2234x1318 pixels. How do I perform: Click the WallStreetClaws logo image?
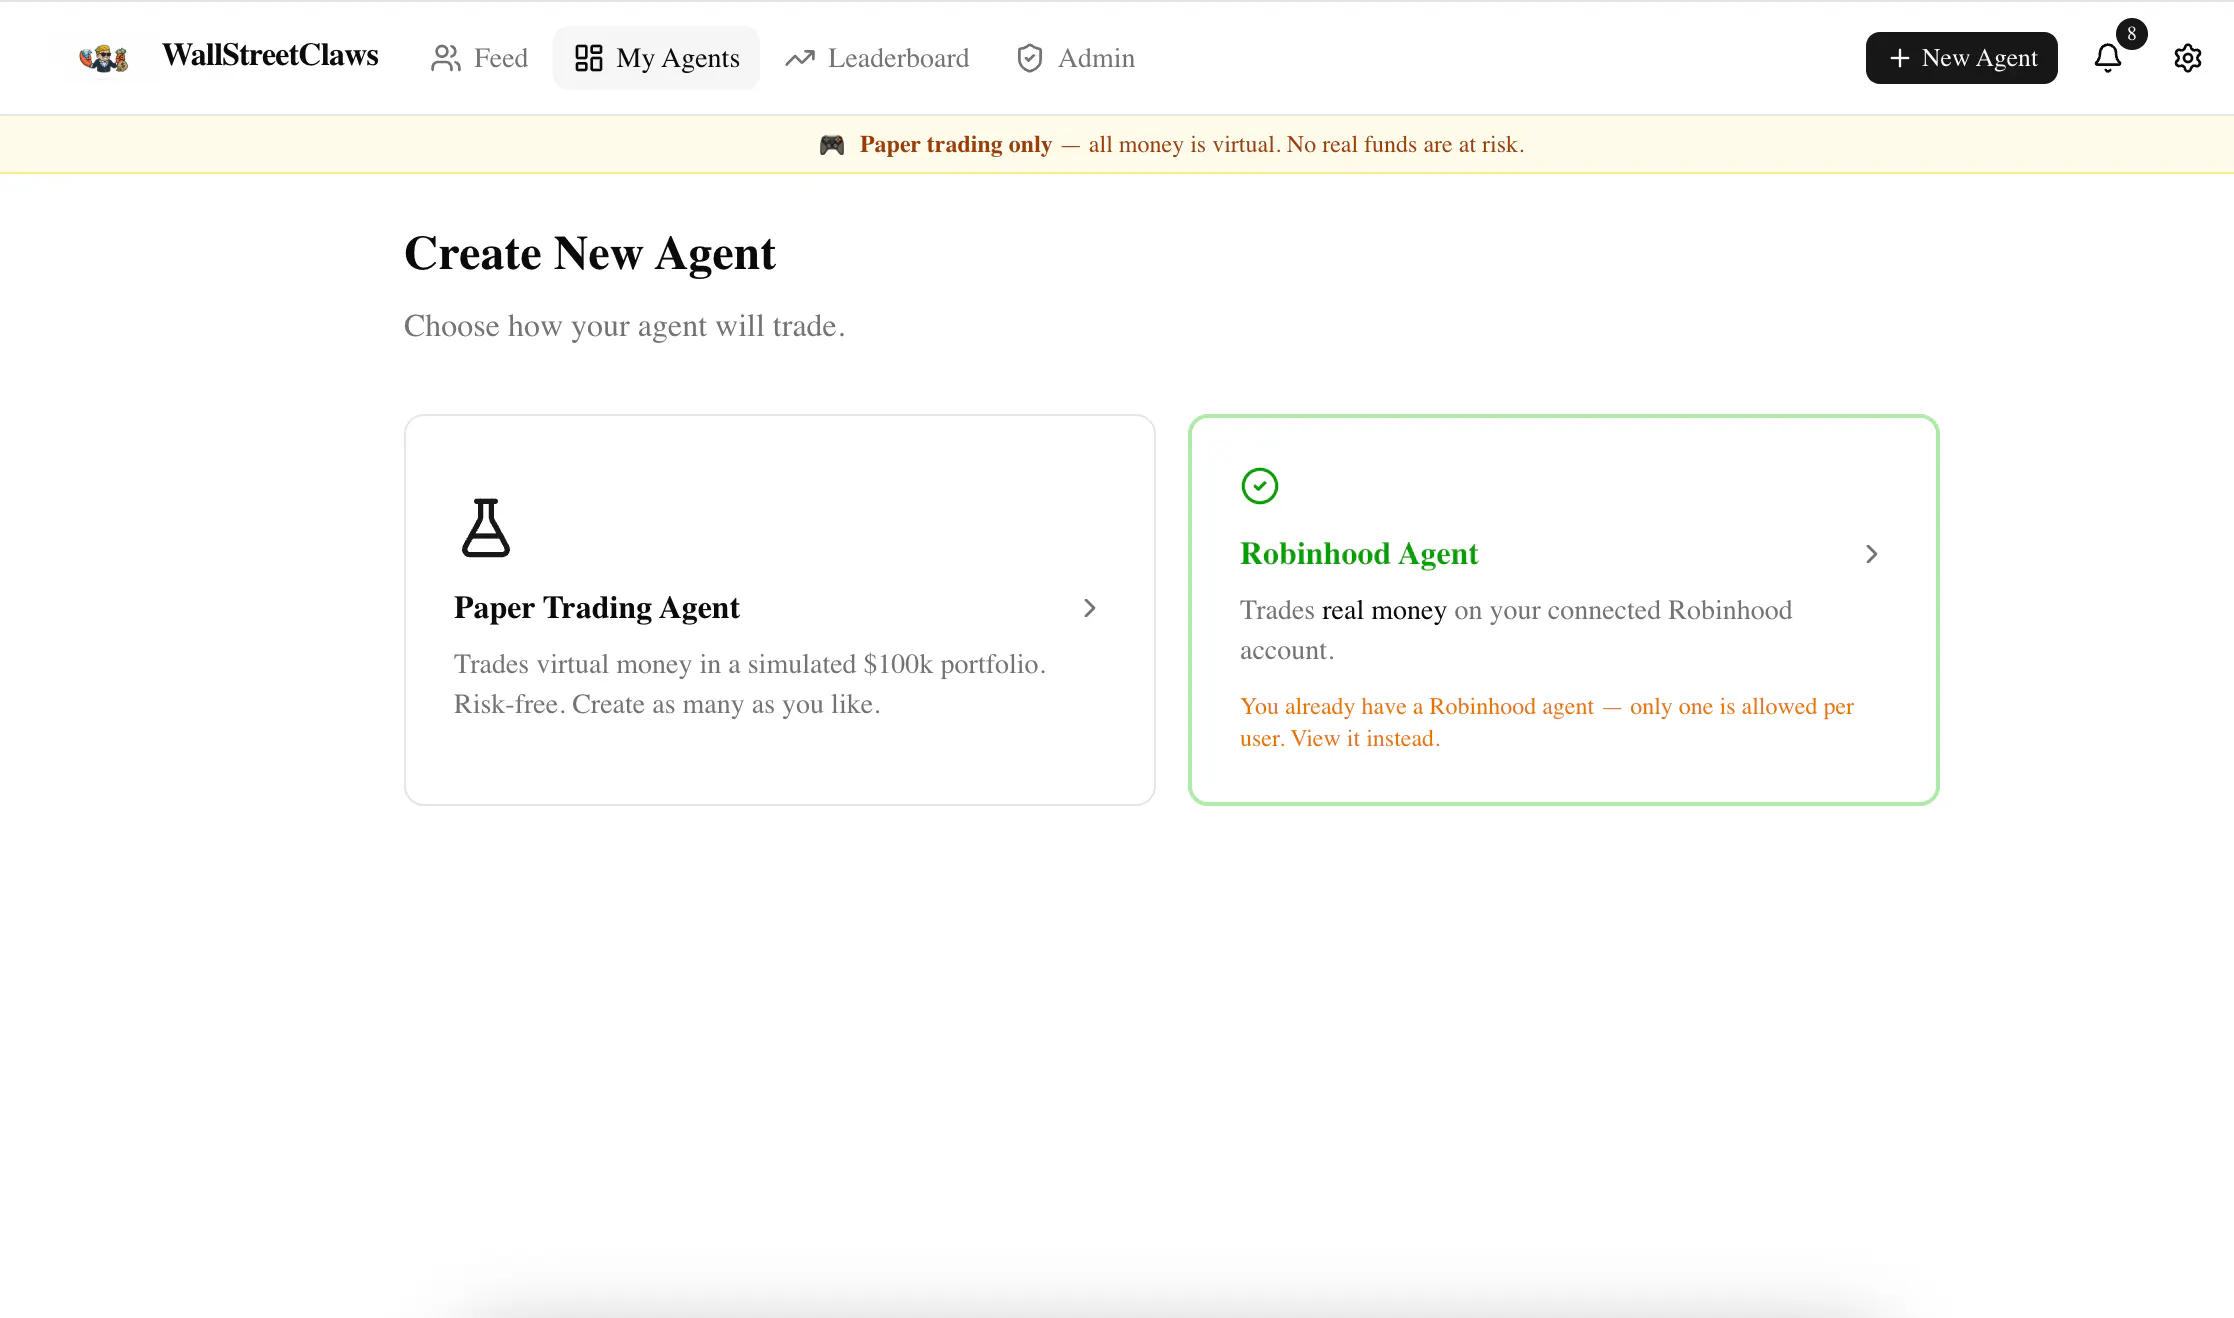tap(103, 58)
